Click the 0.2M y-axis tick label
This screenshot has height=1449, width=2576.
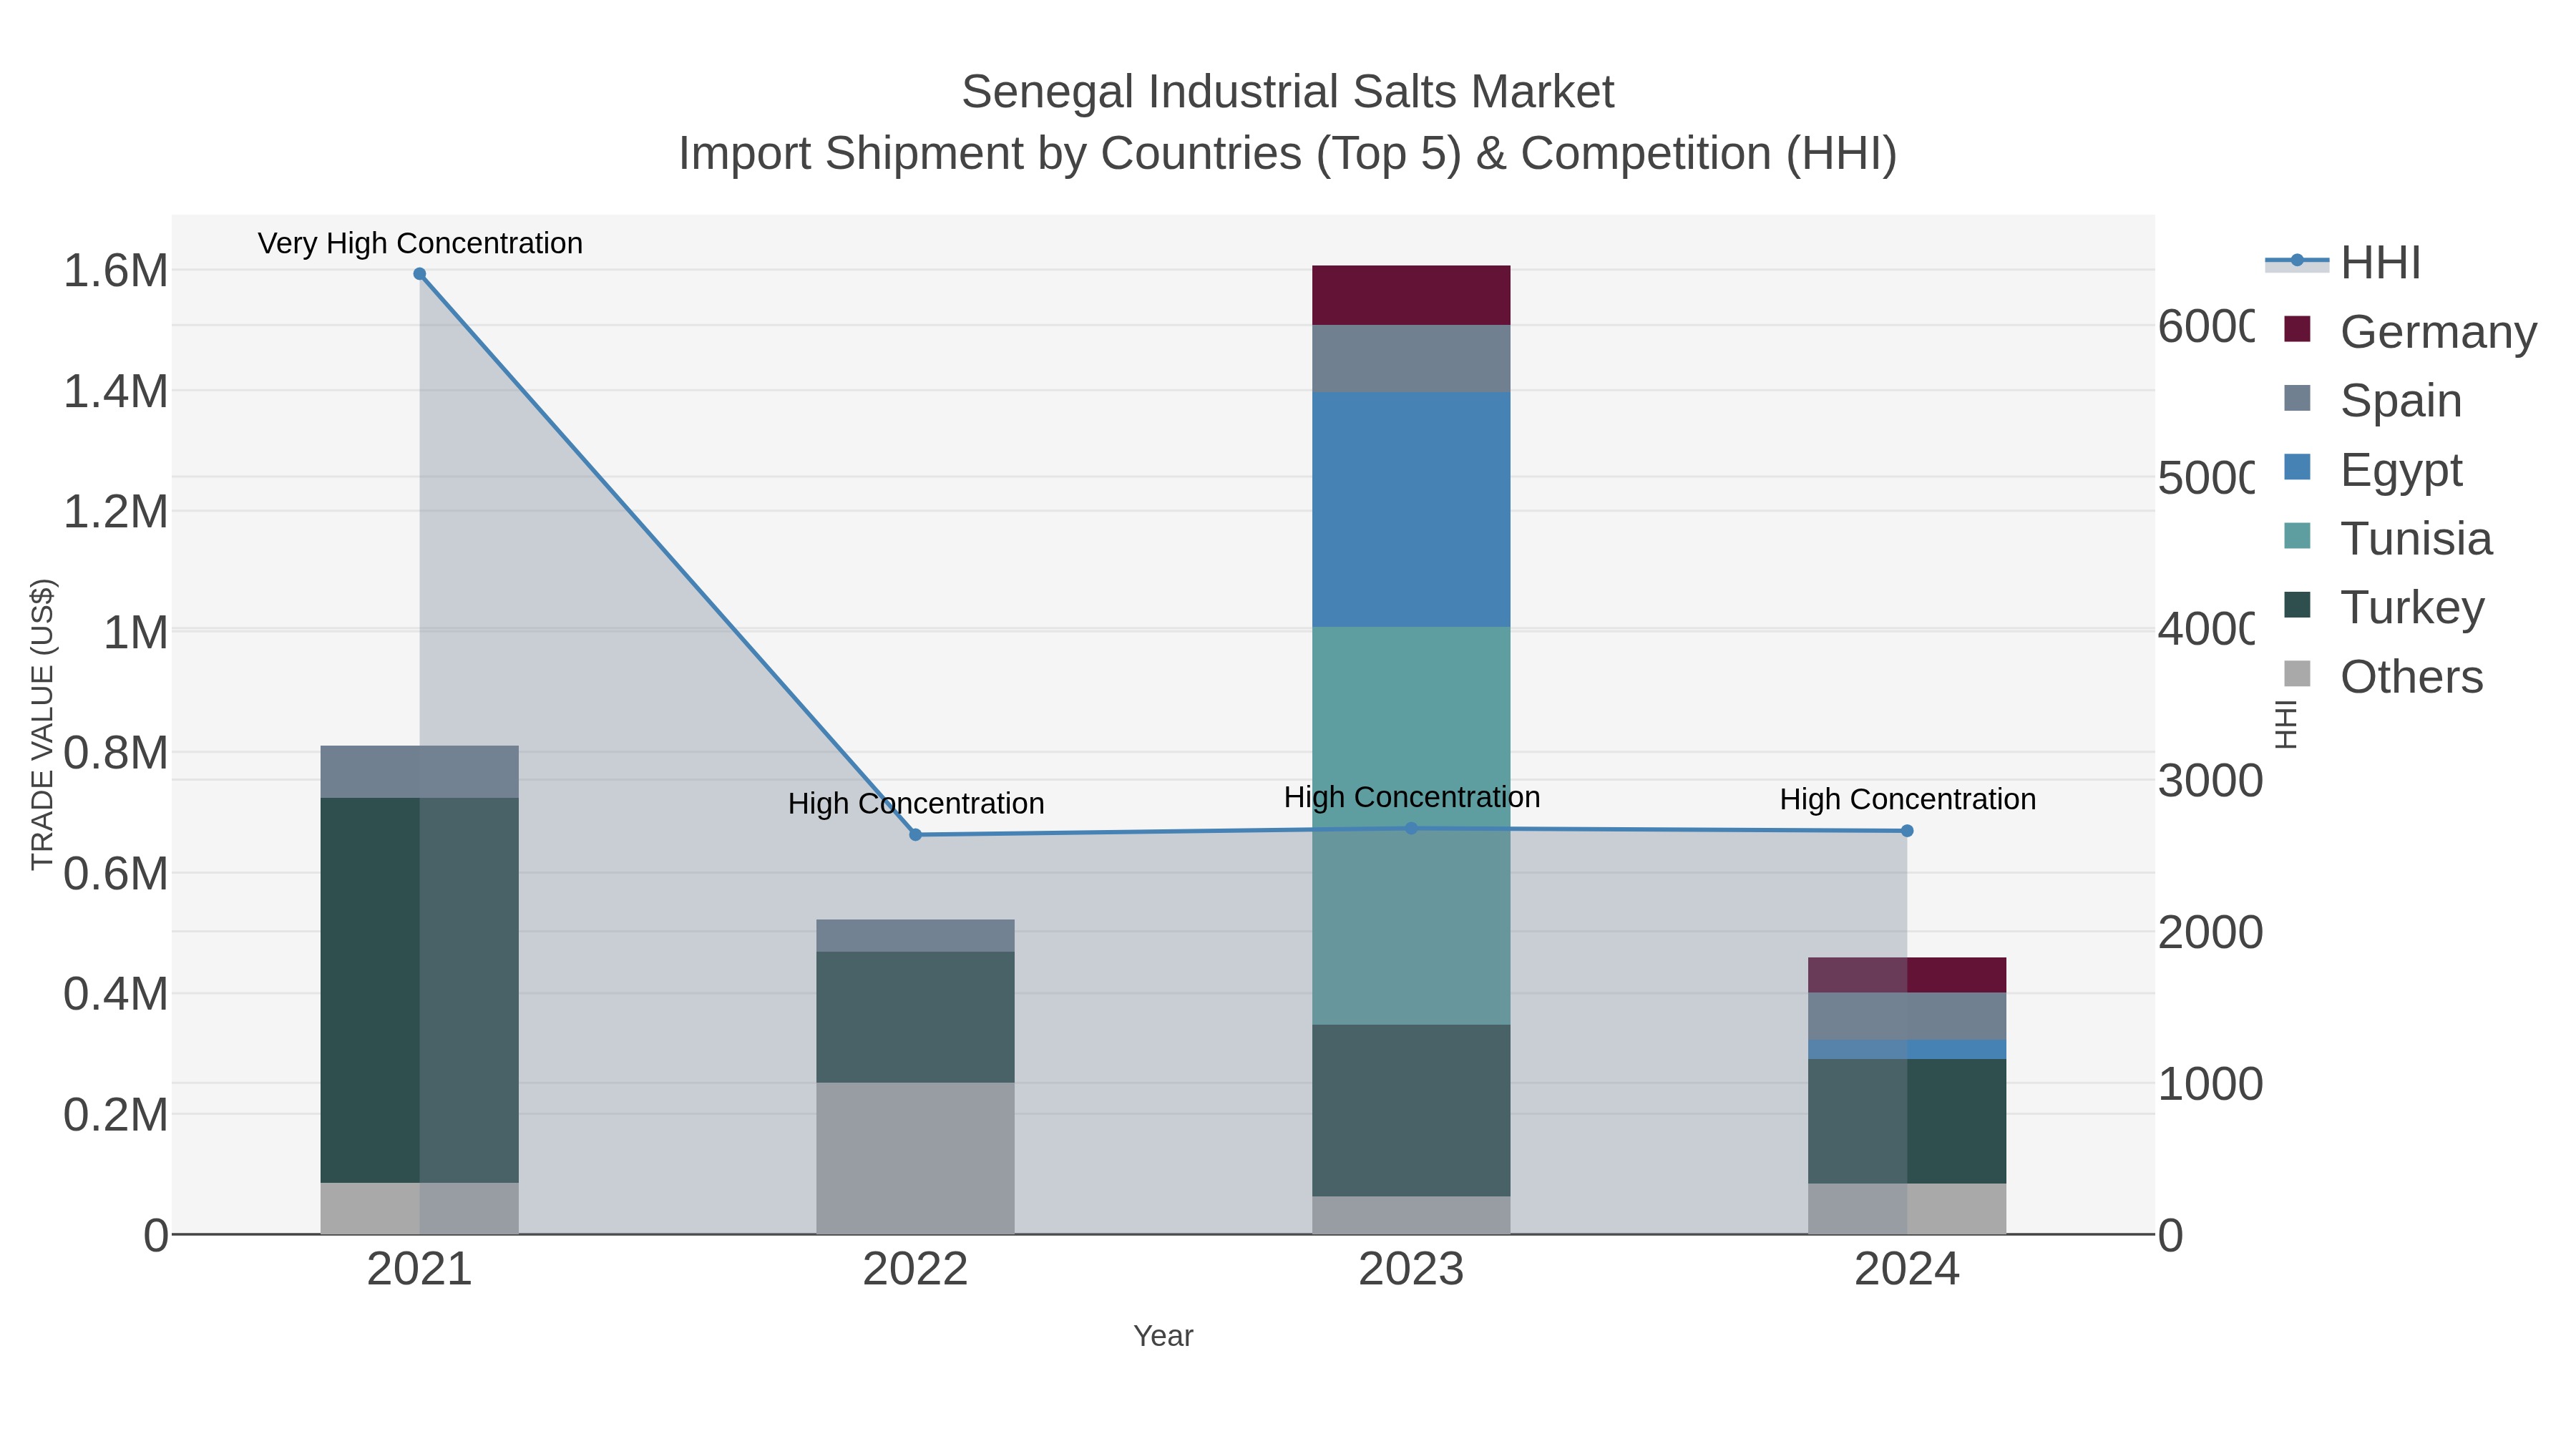point(116,1115)
